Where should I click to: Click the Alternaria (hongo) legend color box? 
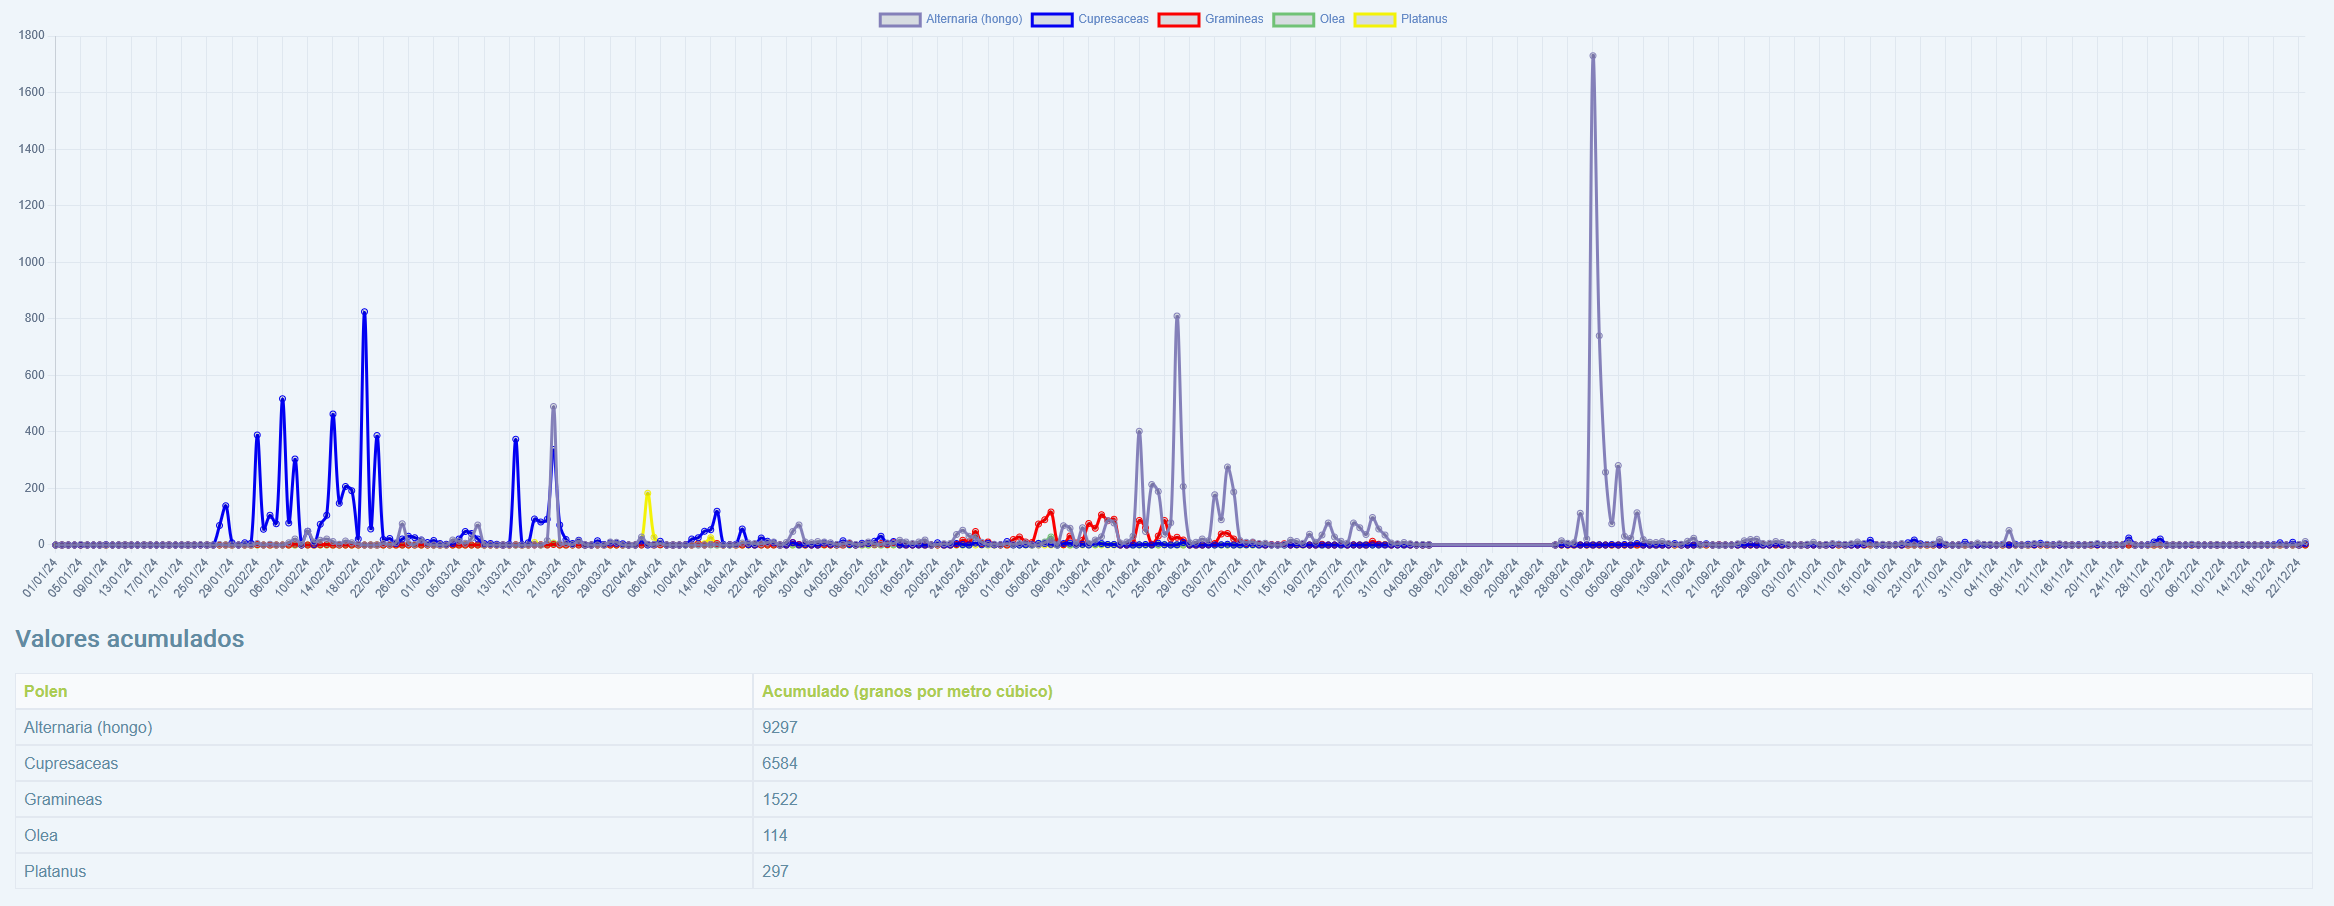(x=899, y=20)
